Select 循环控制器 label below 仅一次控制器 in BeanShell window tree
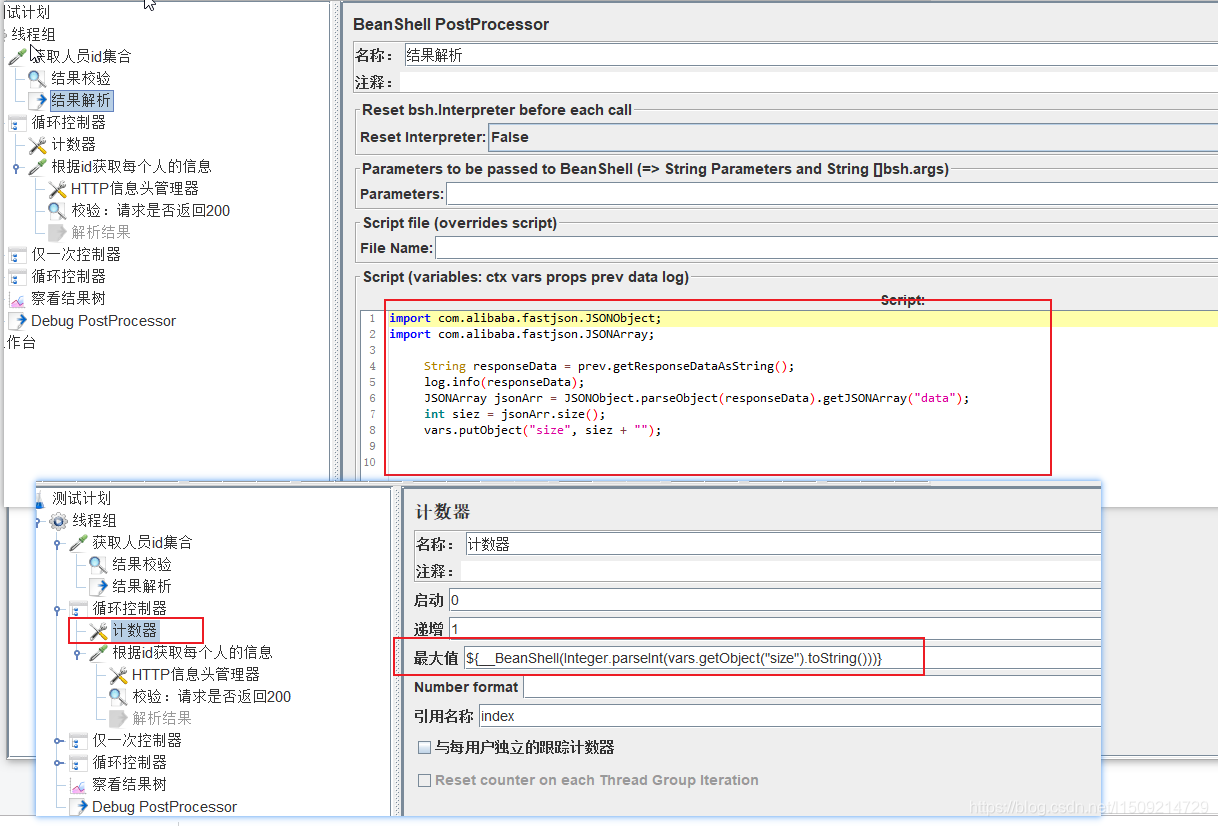The image size is (1218, 826). point(68,276)
